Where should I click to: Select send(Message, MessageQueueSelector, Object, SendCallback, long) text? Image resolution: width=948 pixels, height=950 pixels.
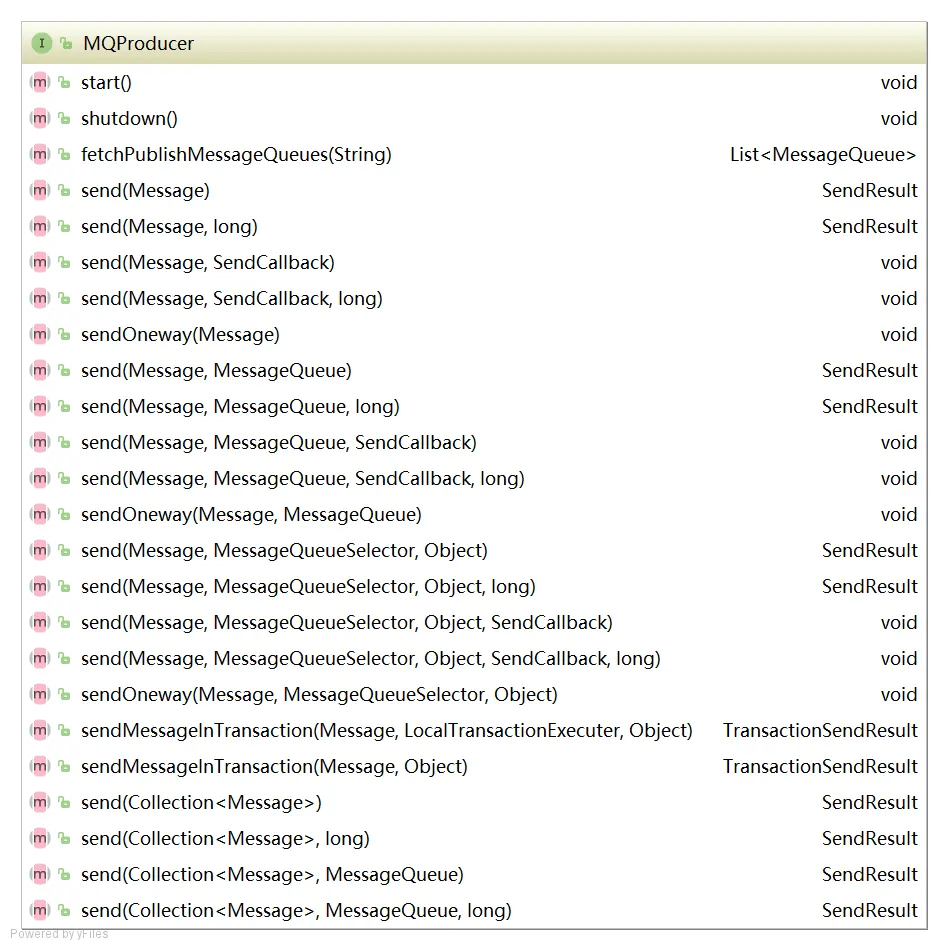(371, 658)
